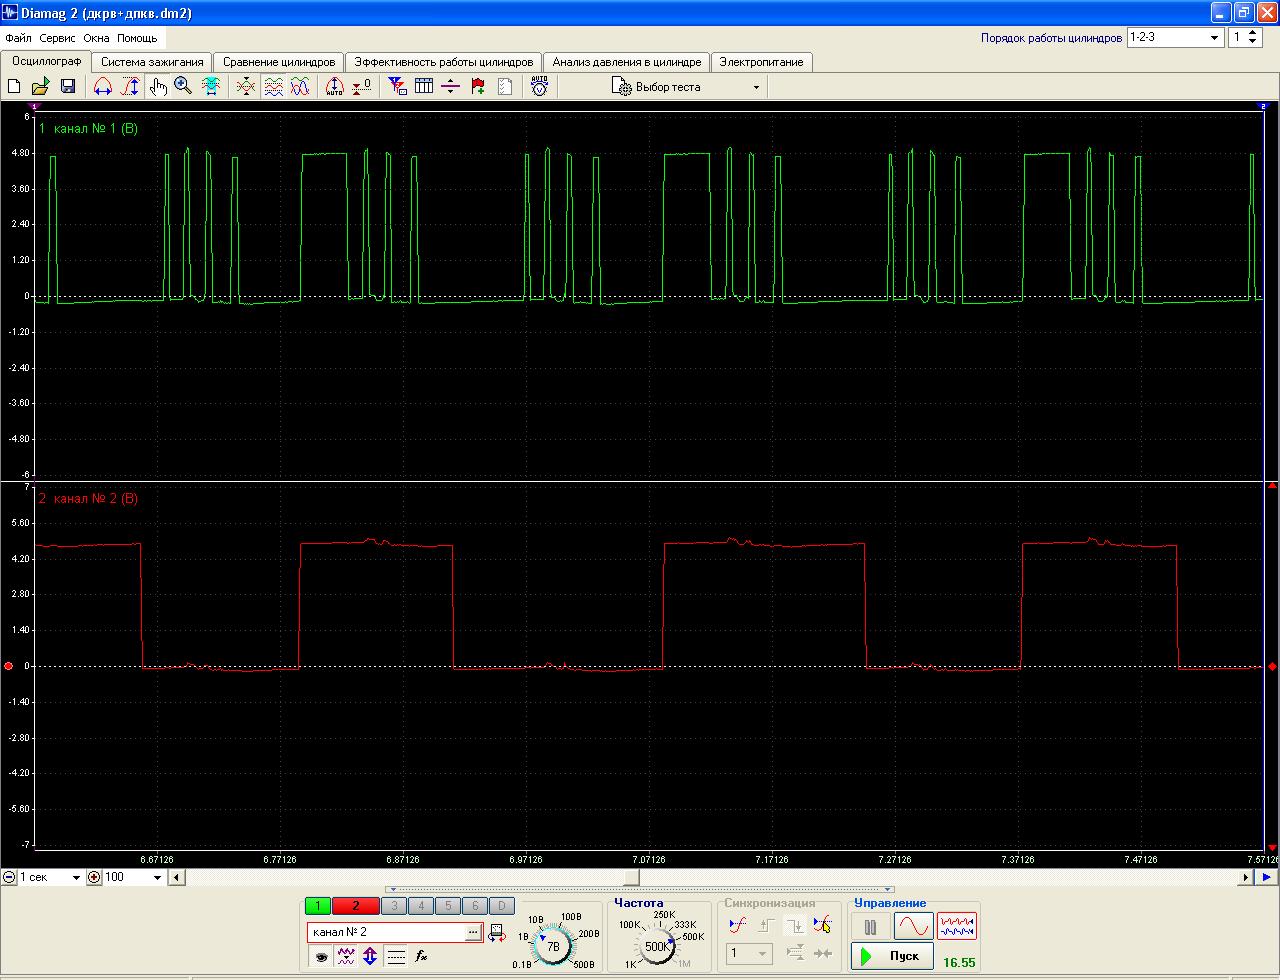Toggle the D digital channel button

coord(501,906)
